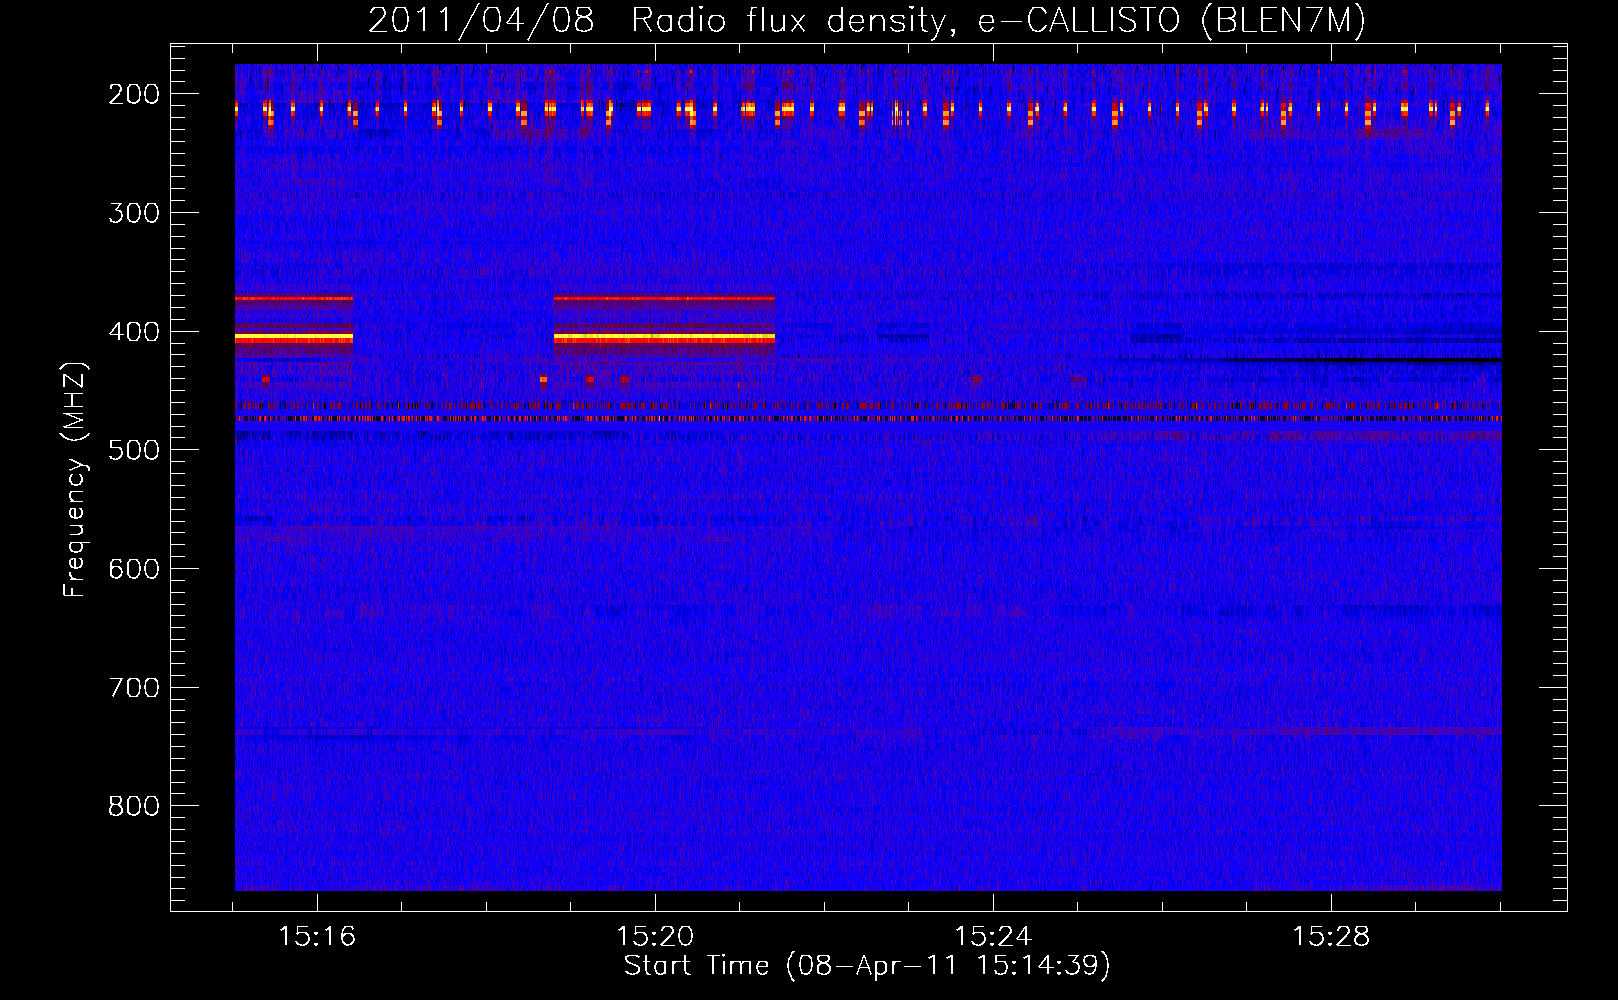Click the 300 frequency tick label
Screen dimensions: 1618x1000
click(134, 213)
